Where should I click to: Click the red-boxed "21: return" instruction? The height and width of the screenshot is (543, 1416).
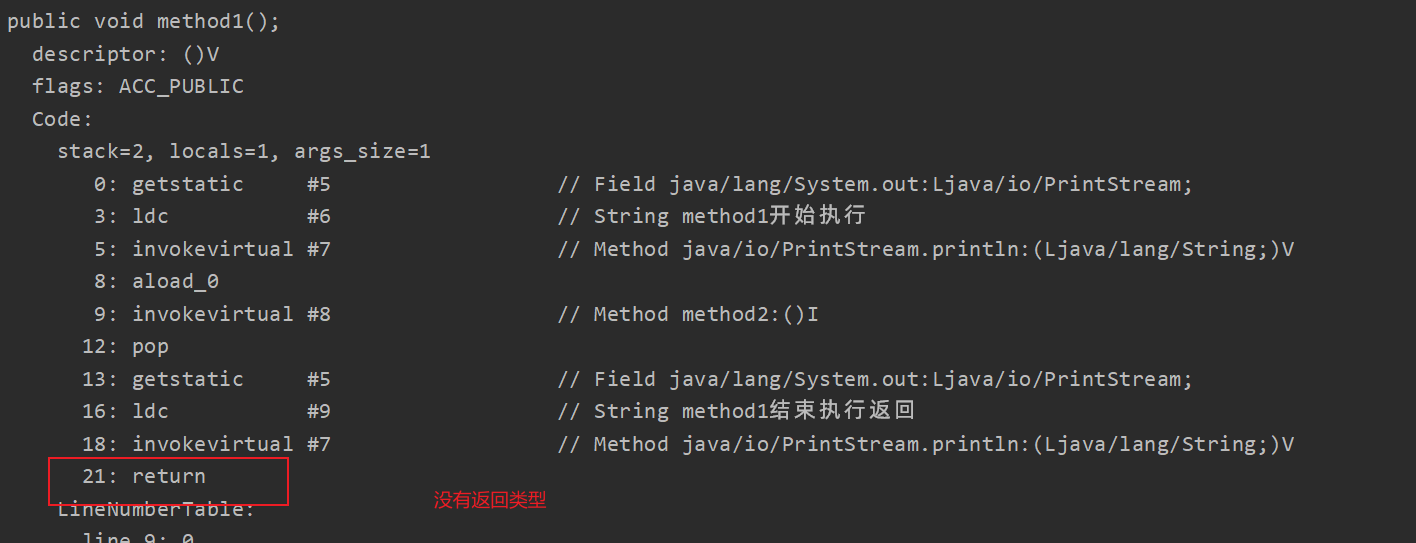[144, 477]
